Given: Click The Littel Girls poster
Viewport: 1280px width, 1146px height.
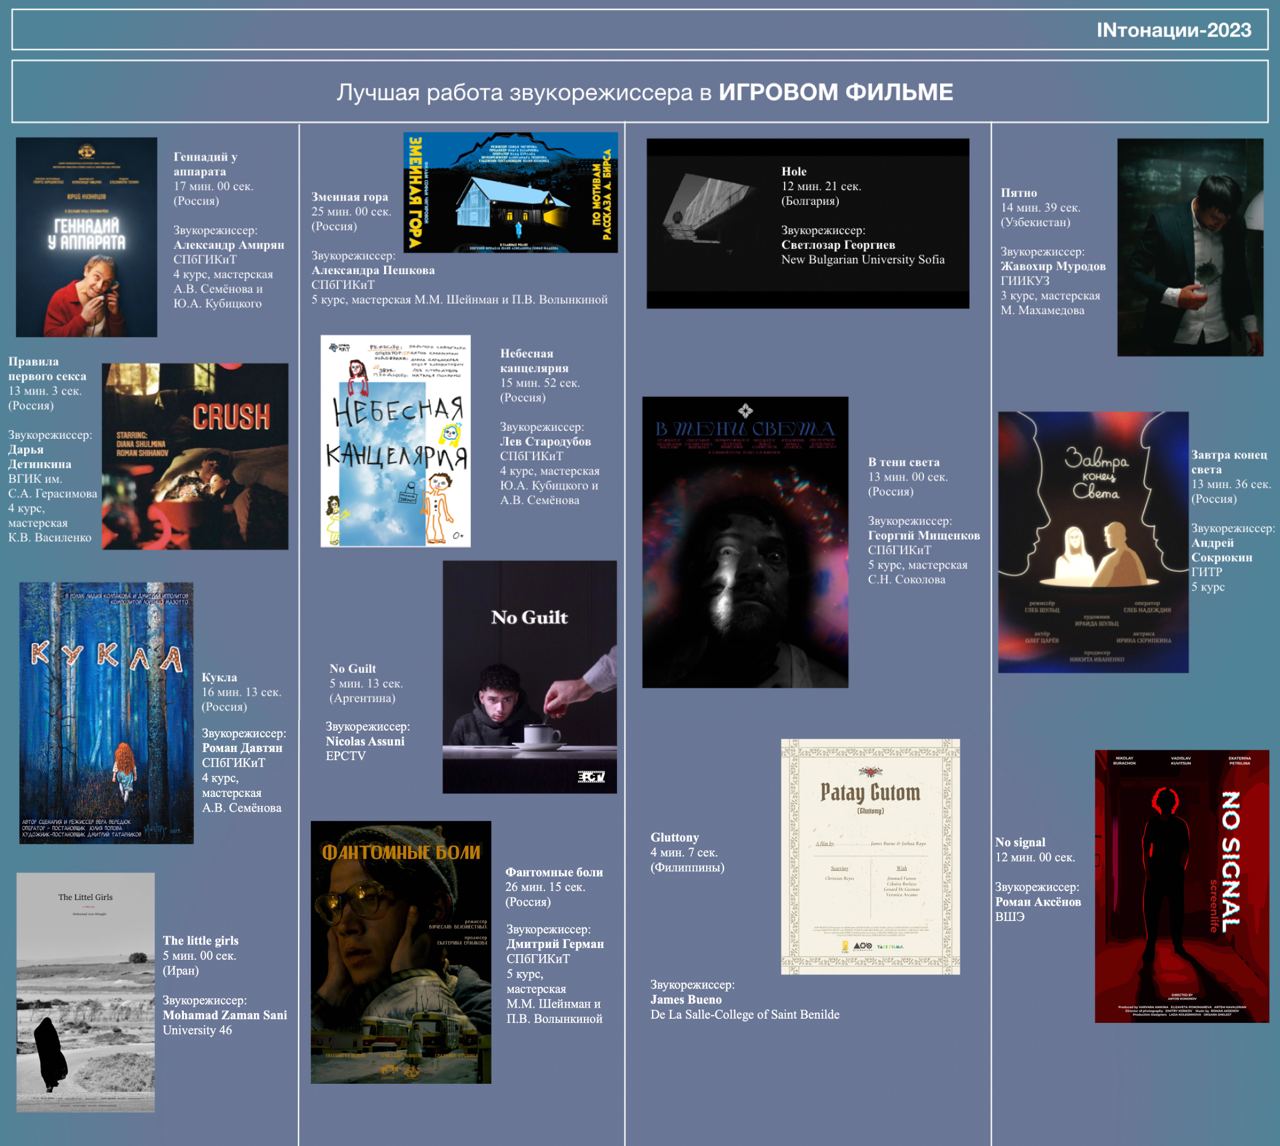Looking at the screenshot, I should tap(86, 992).
